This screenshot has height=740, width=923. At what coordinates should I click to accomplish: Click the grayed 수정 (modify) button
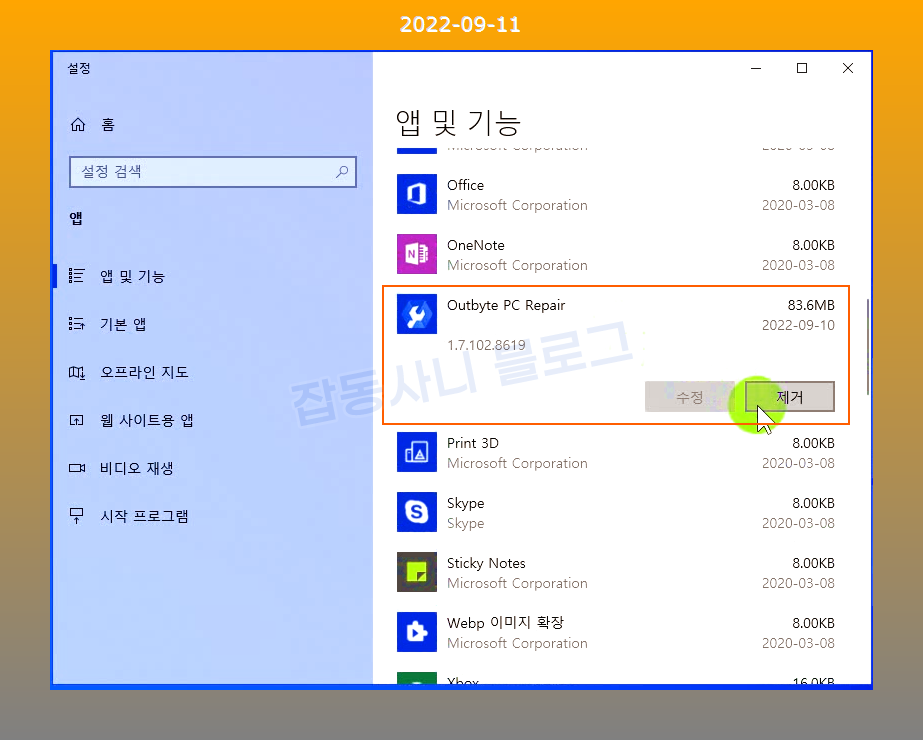689,397
